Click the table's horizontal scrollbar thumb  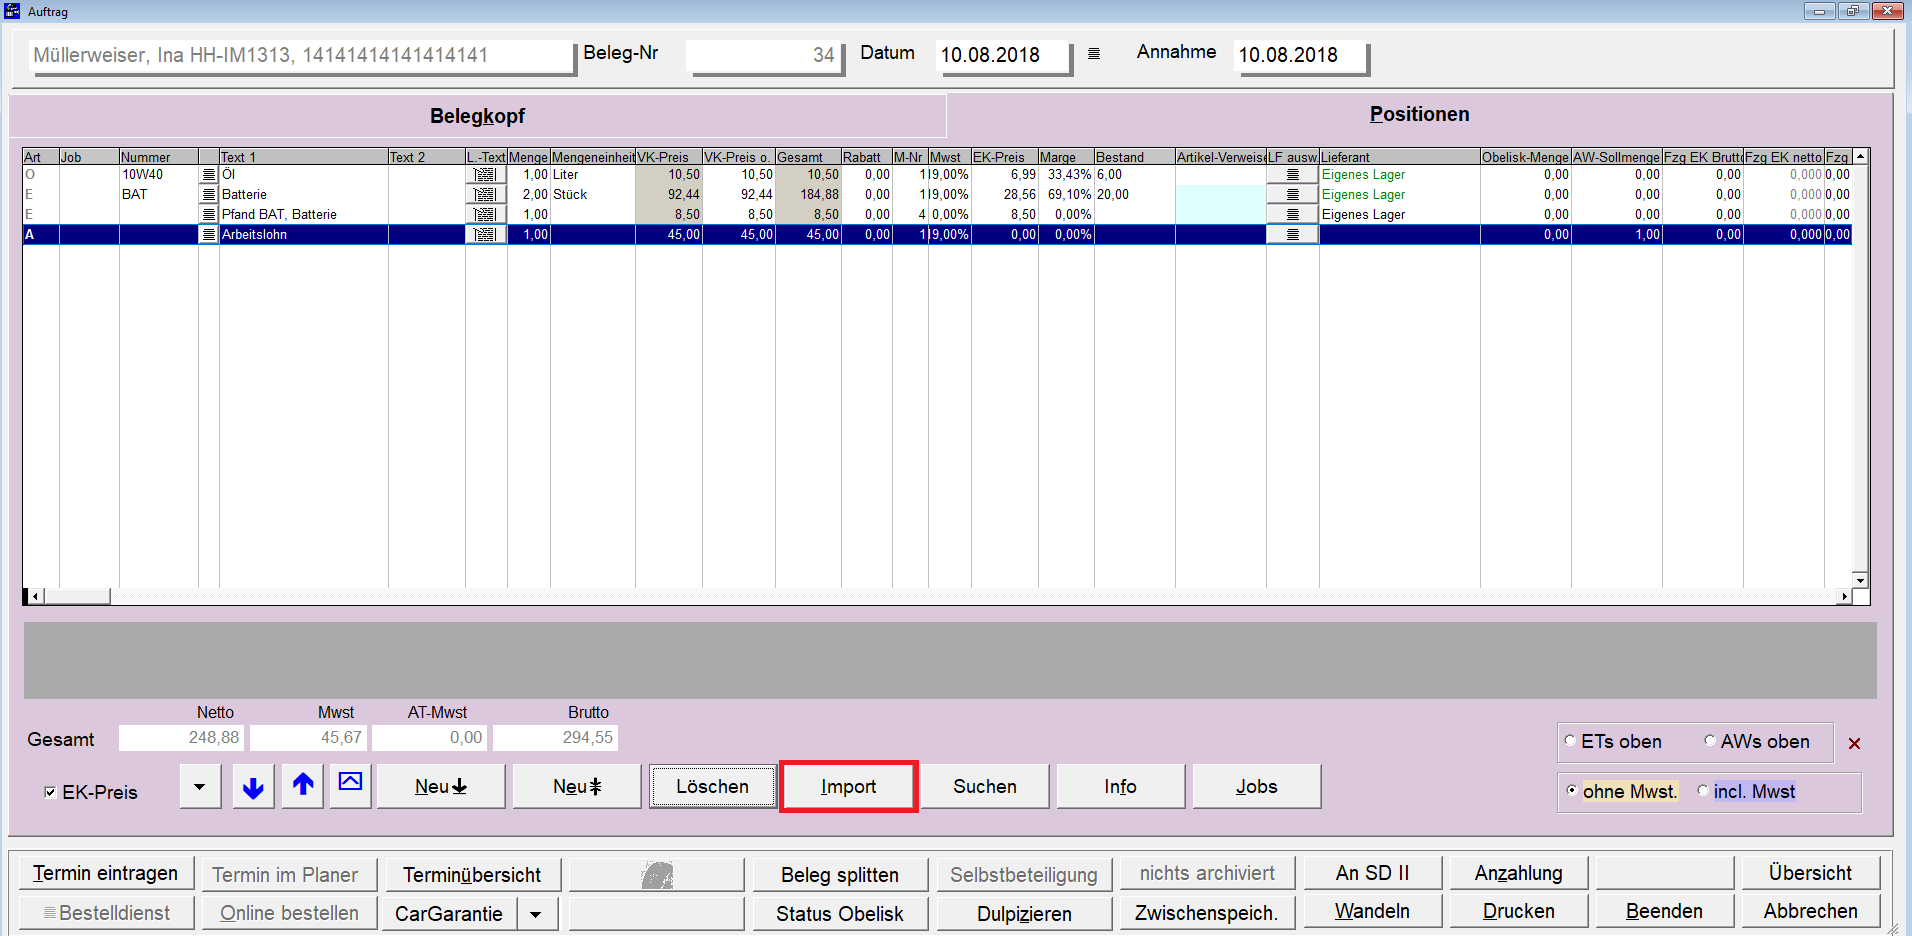[77, 597]
